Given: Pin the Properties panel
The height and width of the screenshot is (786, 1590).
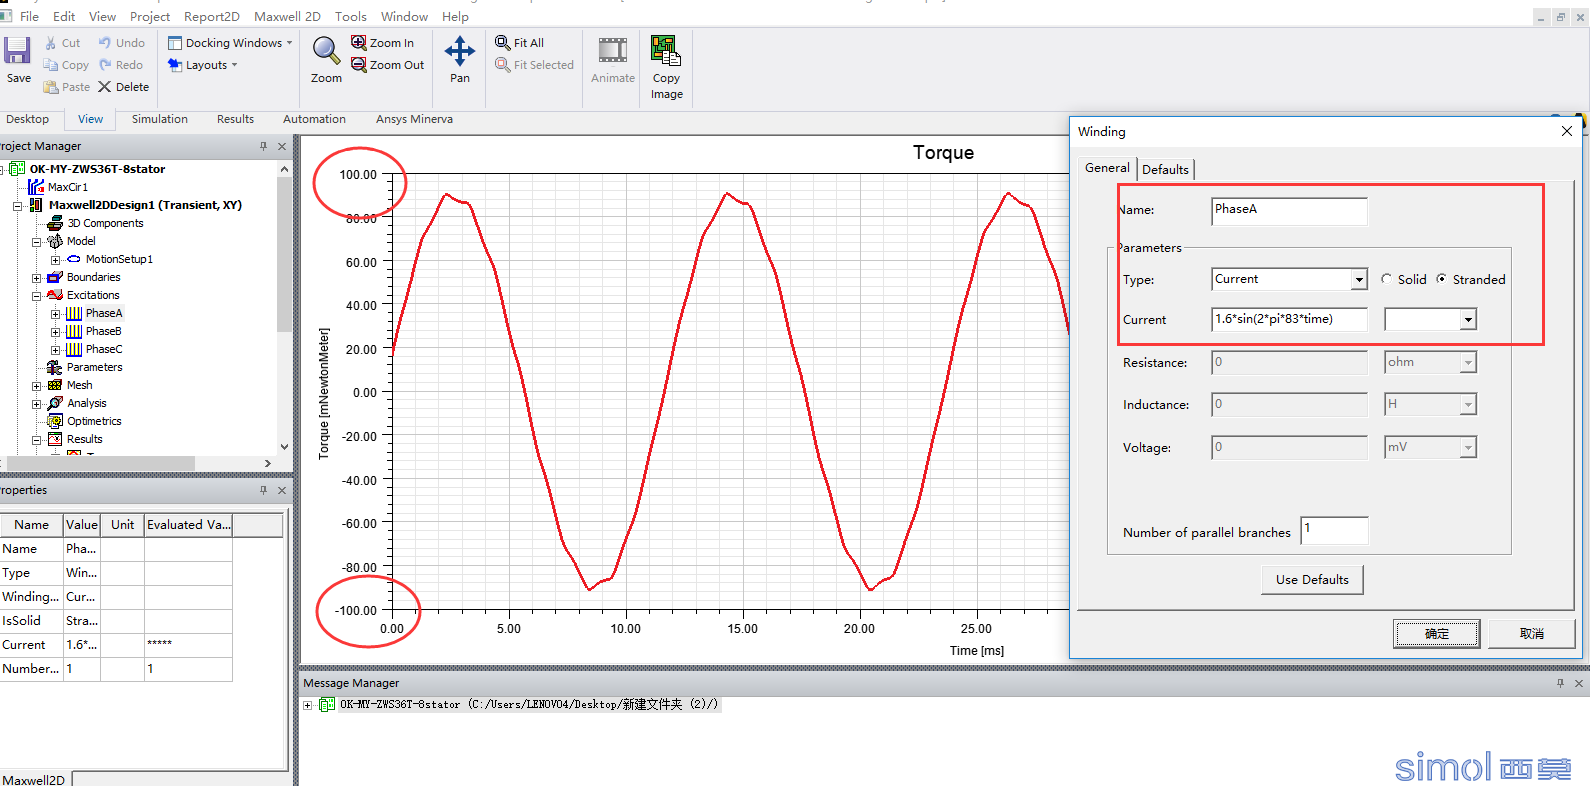Looking at the screenshot, I should tap(264, 490).
